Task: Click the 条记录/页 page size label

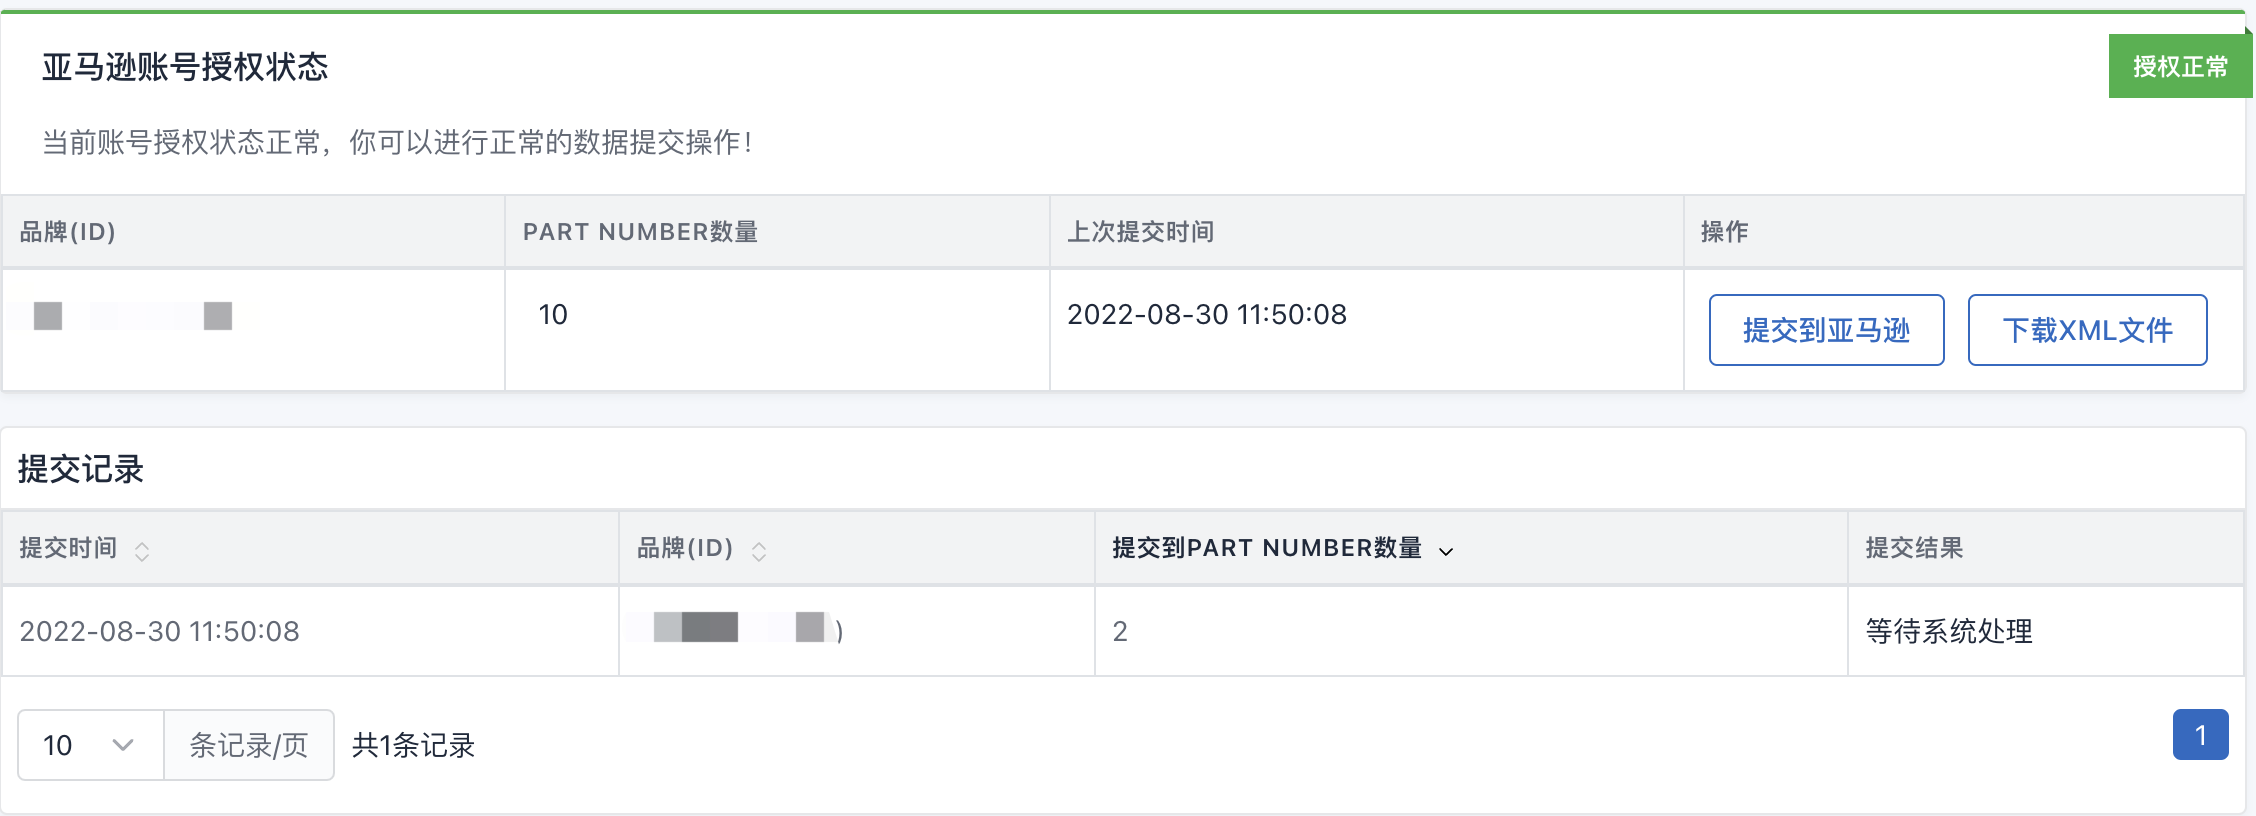Action: tap(248, 745)
